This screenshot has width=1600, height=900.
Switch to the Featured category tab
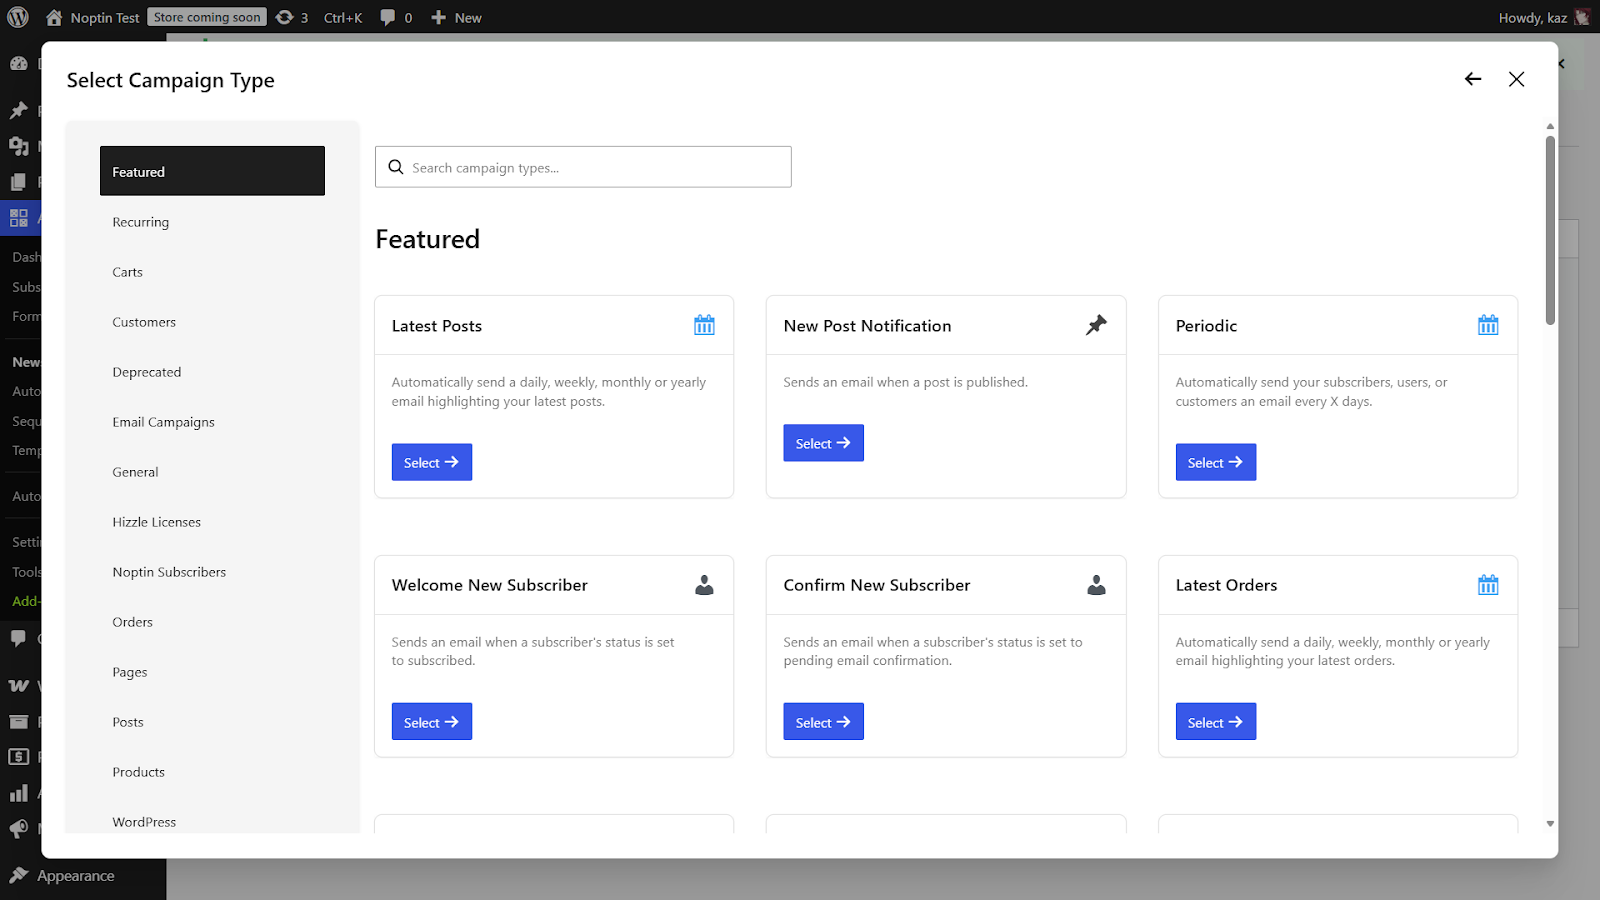(211, 170)
